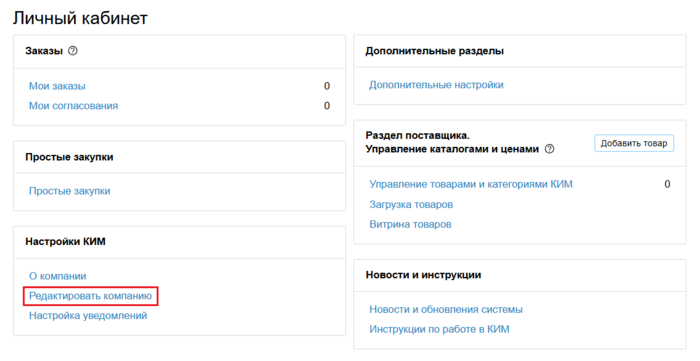Open the Мои согласования link

[74, 106]
